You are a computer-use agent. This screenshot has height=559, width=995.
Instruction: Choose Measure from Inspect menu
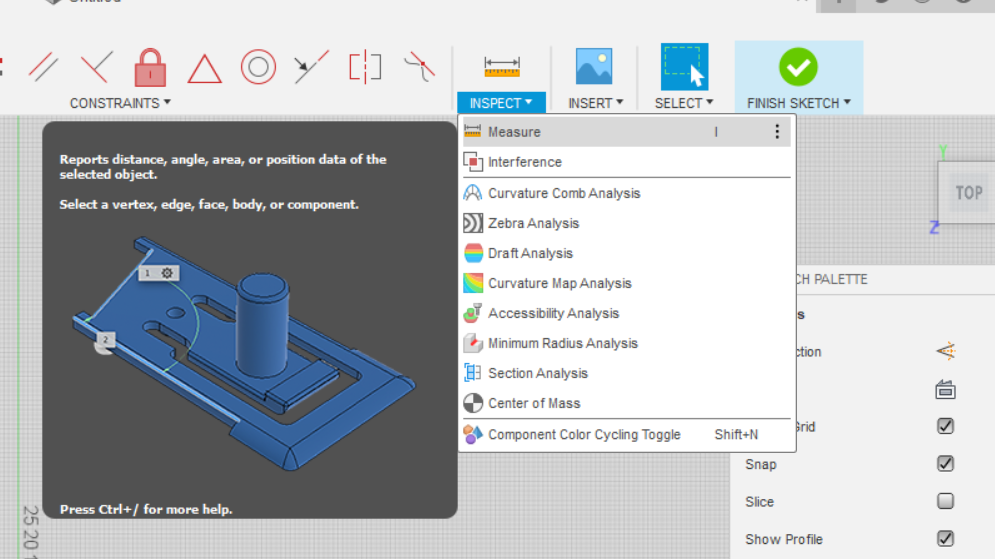(x=626, y=132)
